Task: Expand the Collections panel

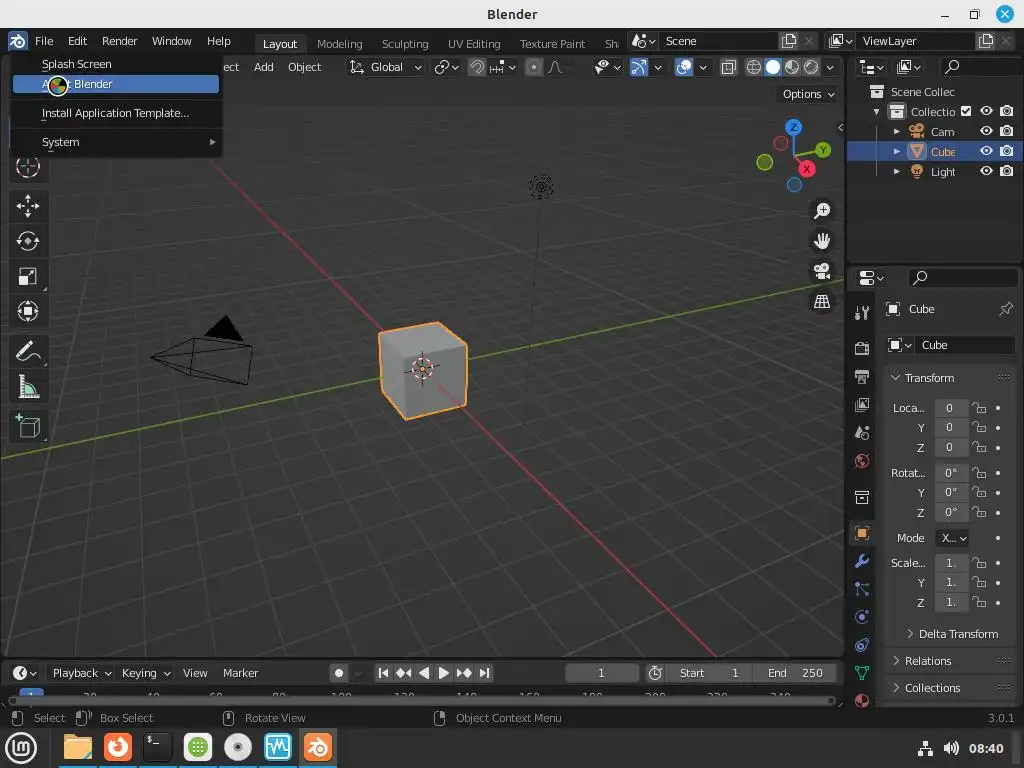Action: [925, 688]
